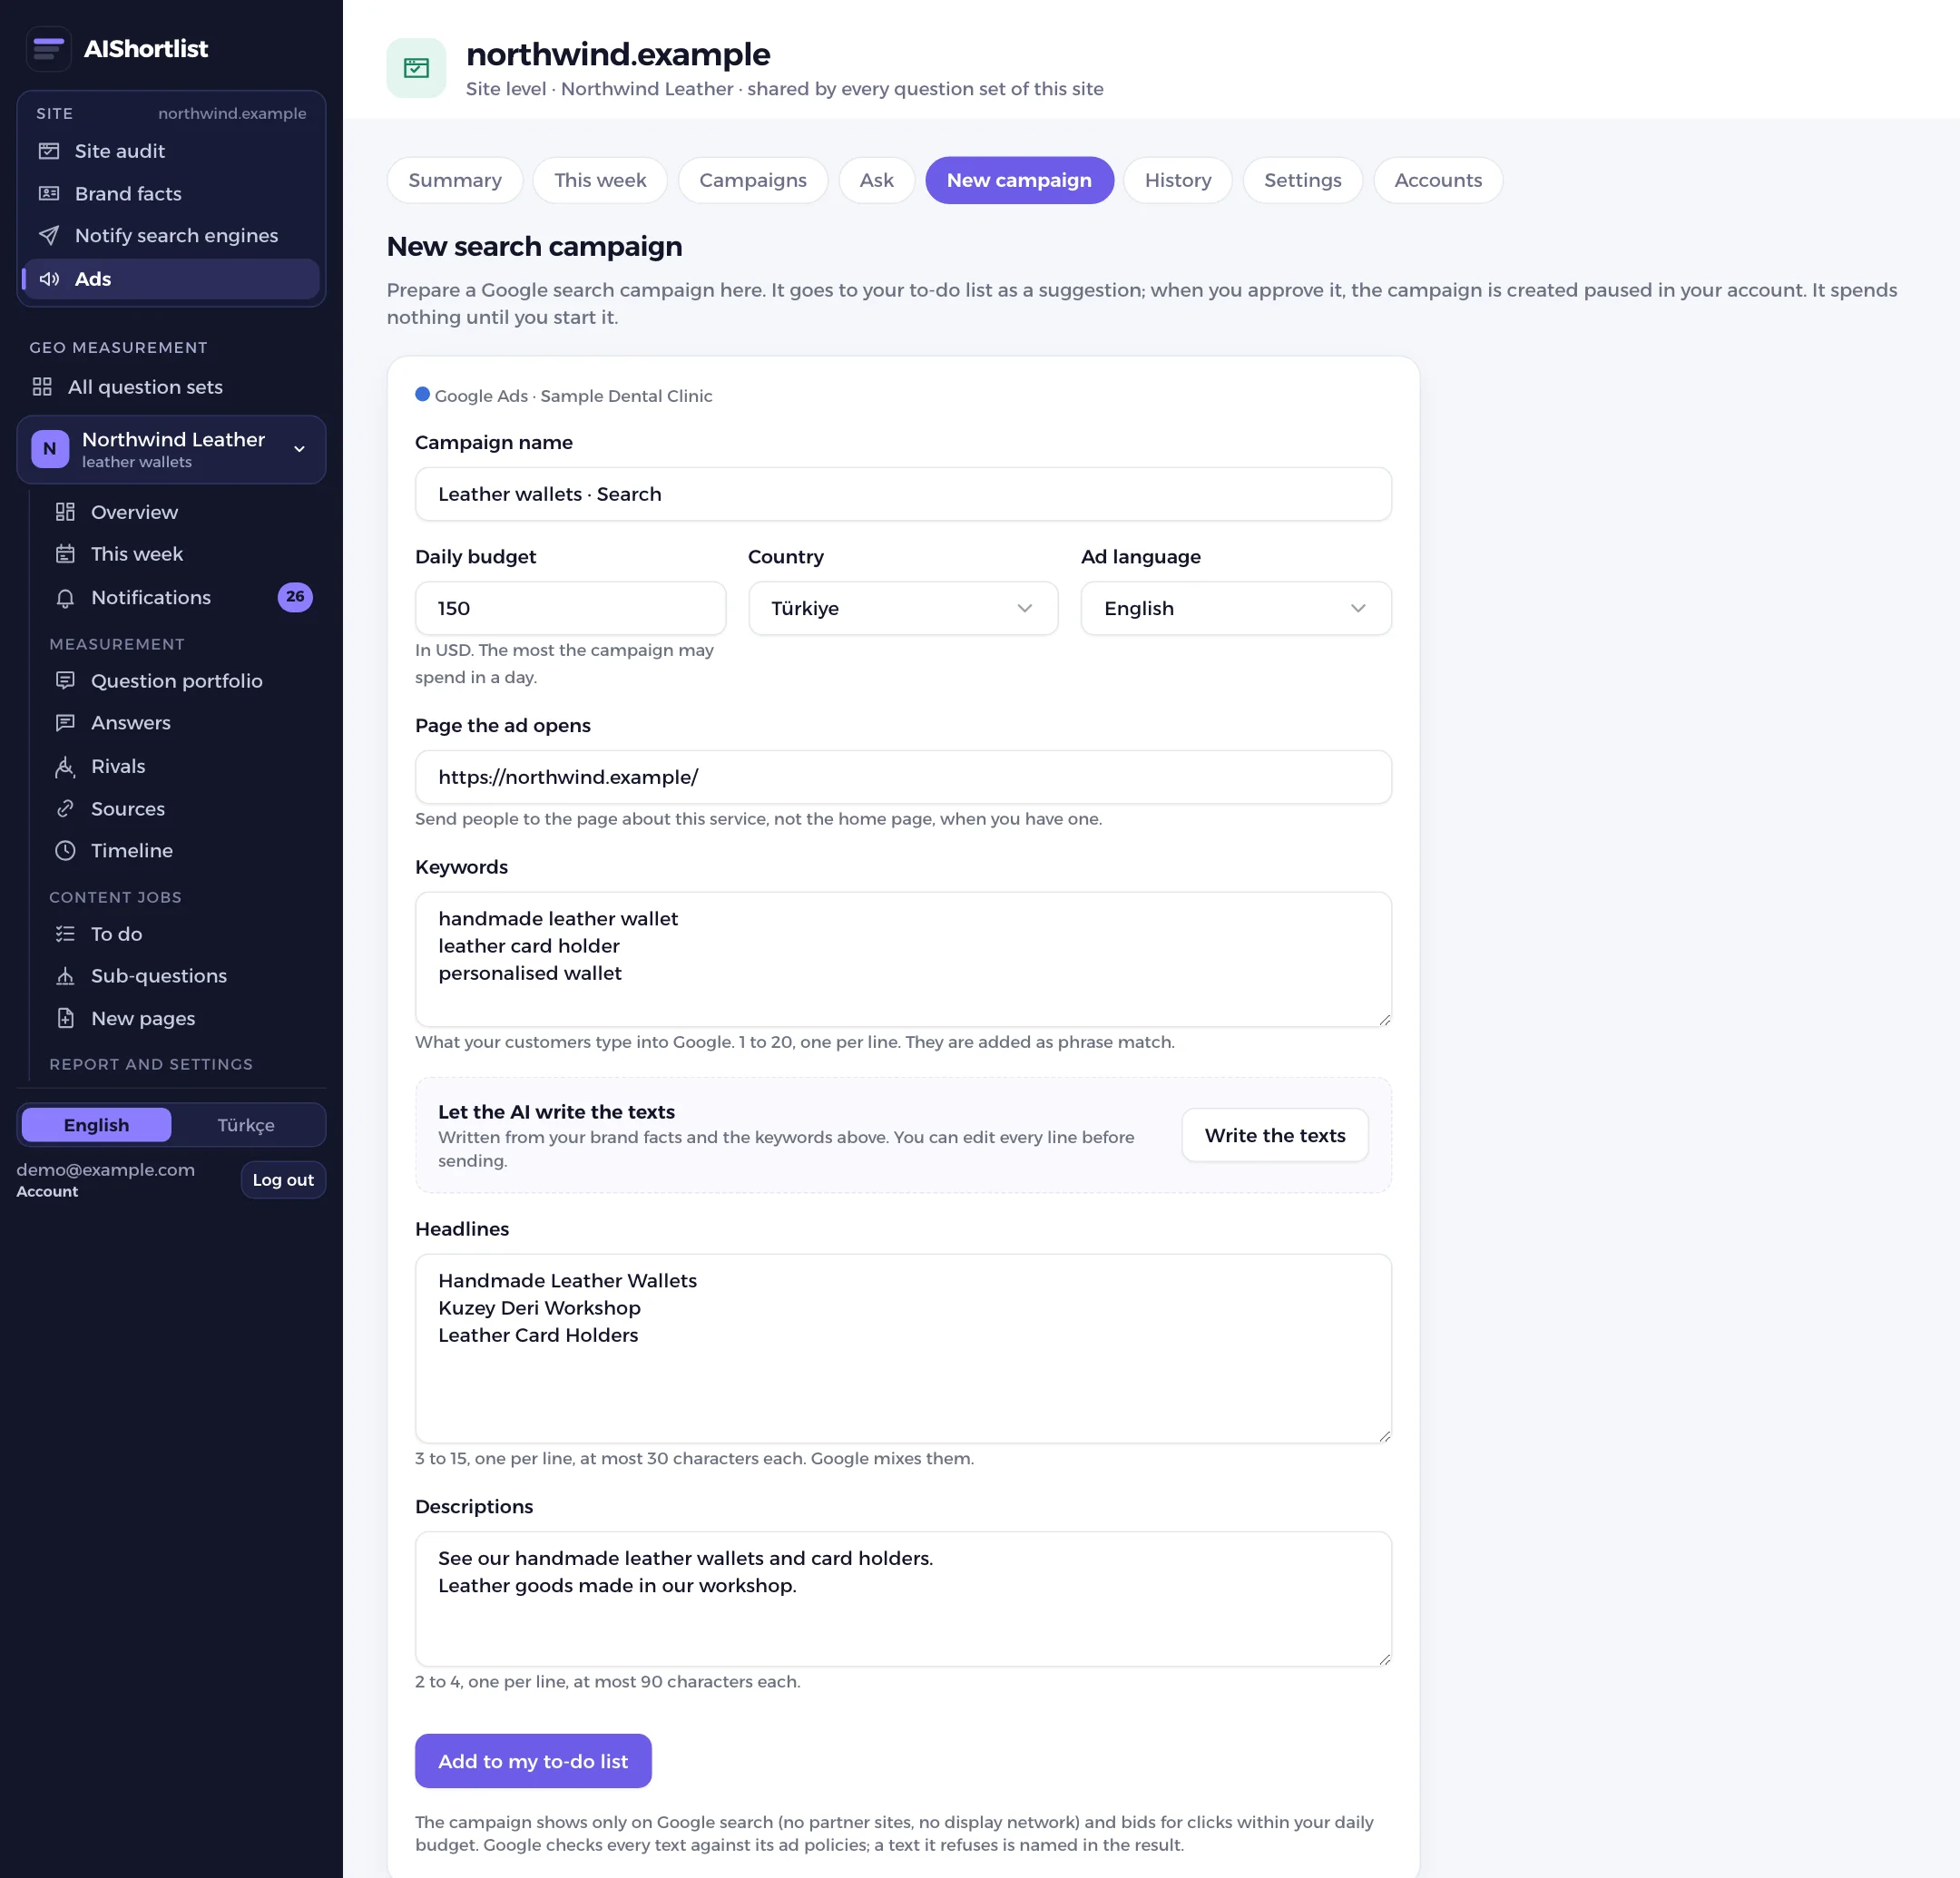Click the Write the texts button
The height and width of the screenshot is (1878, 1960).
point(1275,1135)
